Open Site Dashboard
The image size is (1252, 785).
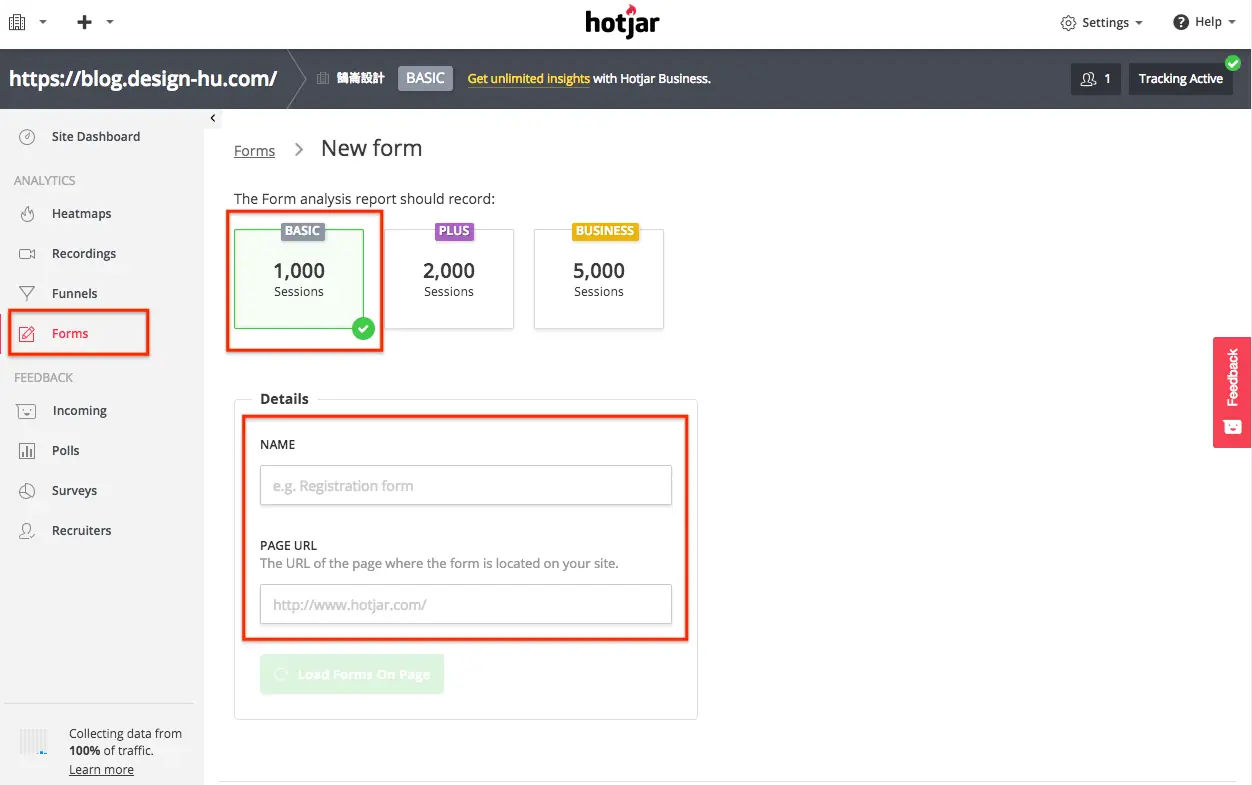(x=96, y=136)
